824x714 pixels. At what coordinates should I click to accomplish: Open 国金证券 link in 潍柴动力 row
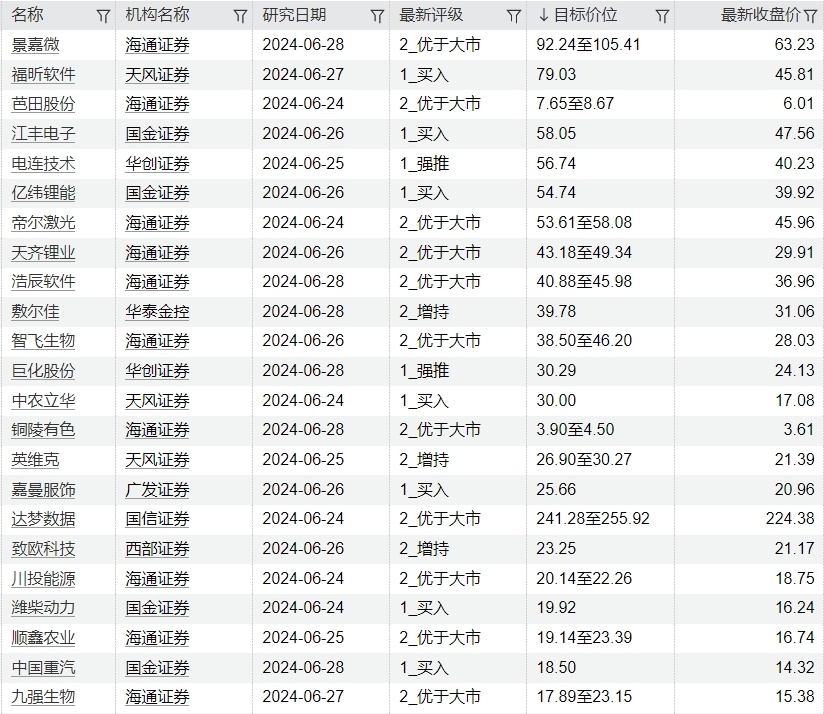coord(157,607)
